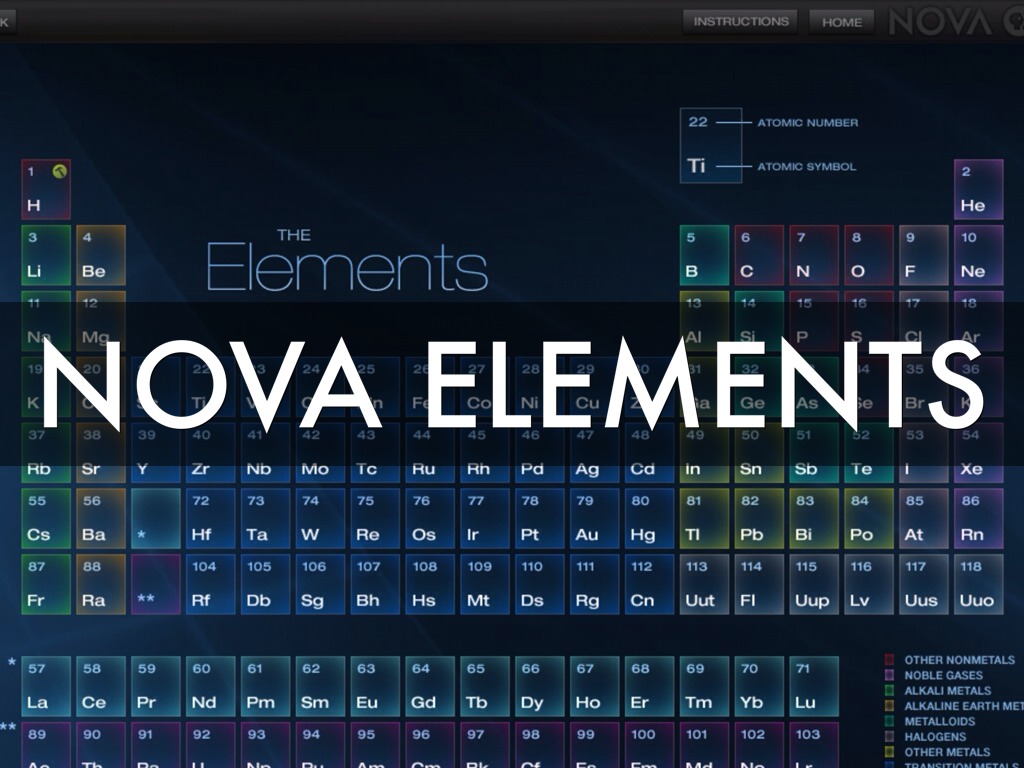Click the sample Ti tile in the key

tap(710, 146)
